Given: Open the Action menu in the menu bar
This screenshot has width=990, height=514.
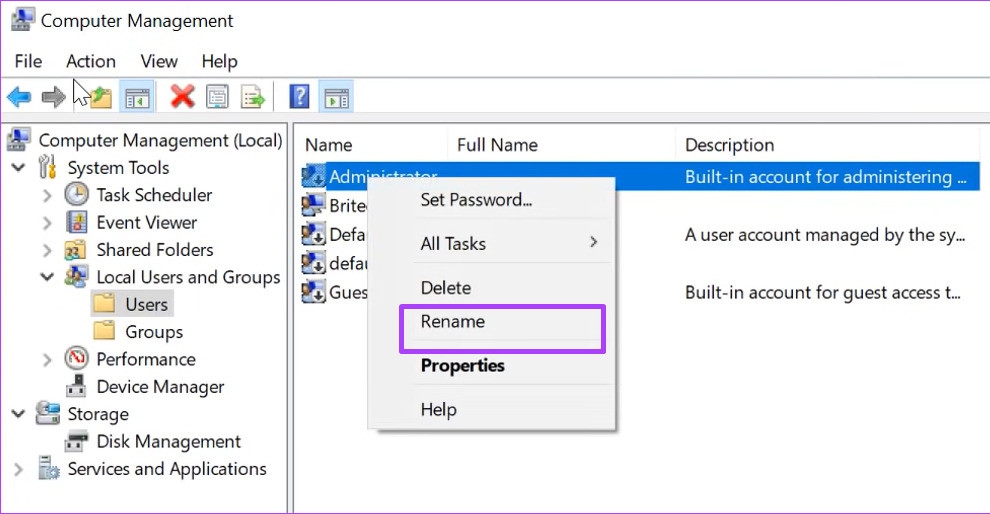Looking at the screenshot, I should coord(91,61).
